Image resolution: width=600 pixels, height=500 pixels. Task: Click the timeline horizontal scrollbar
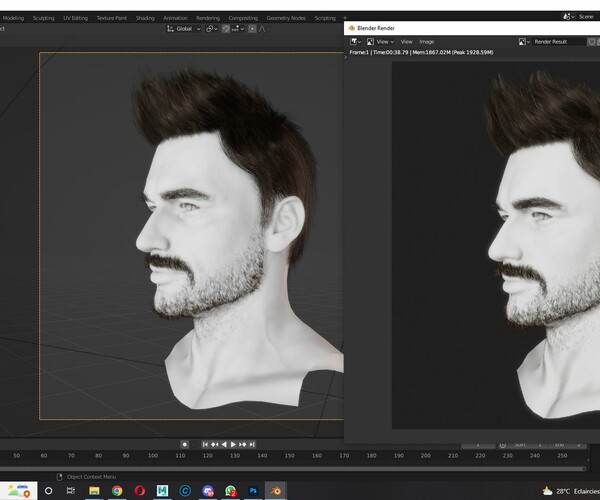click(x=292, y=468)
